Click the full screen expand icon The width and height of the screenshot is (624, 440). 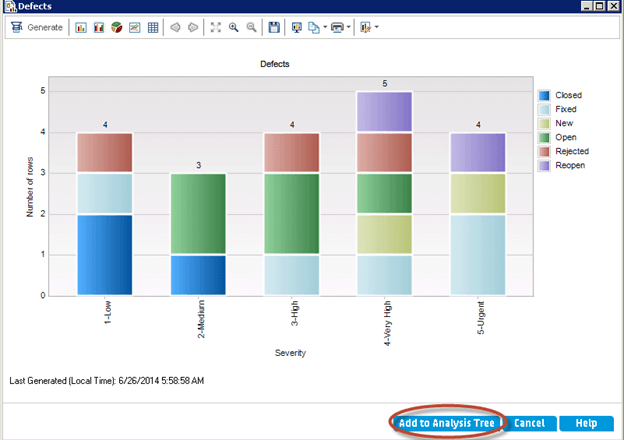[x=215, y=27]
